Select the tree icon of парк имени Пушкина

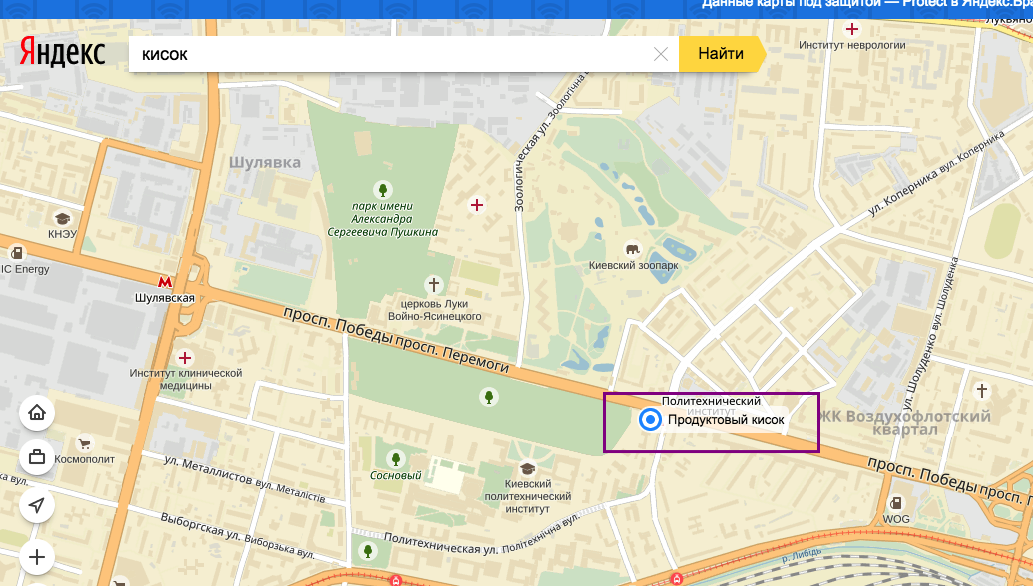point(382,190)
